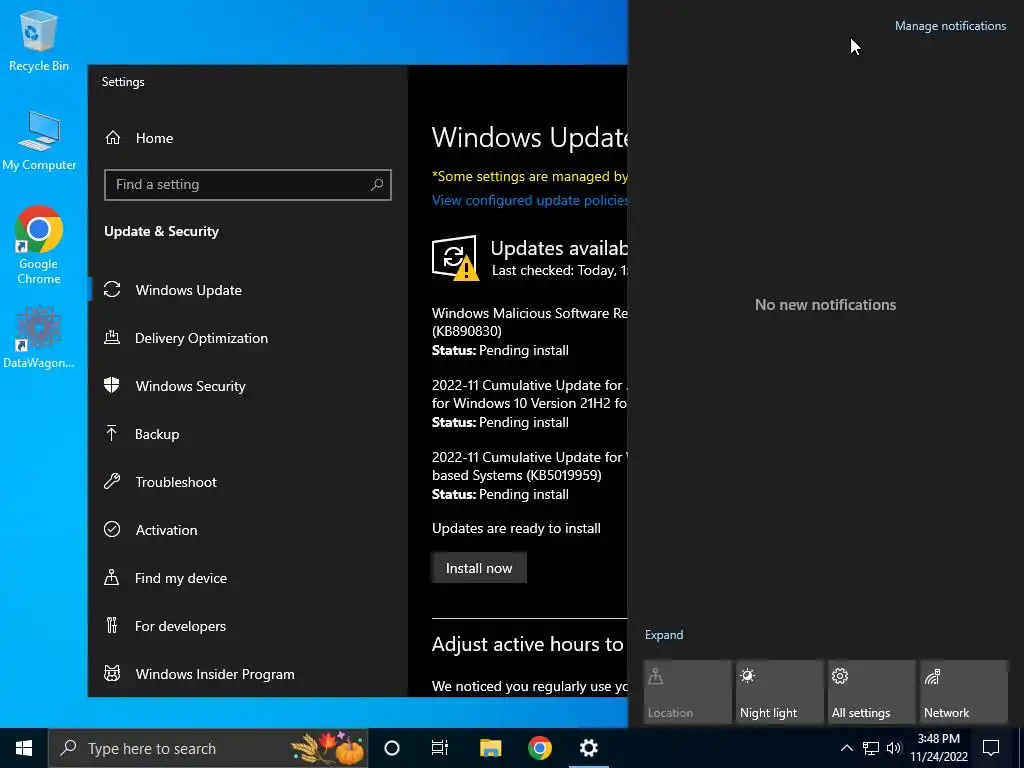Click the Cortana circle on taskbar
1024x768 pixels.
pos(392,748)
